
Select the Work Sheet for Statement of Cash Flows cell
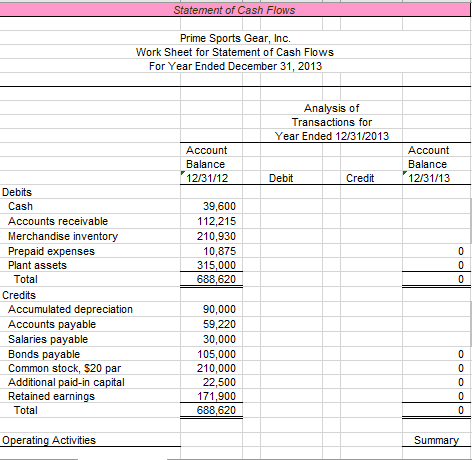[235, 52]
